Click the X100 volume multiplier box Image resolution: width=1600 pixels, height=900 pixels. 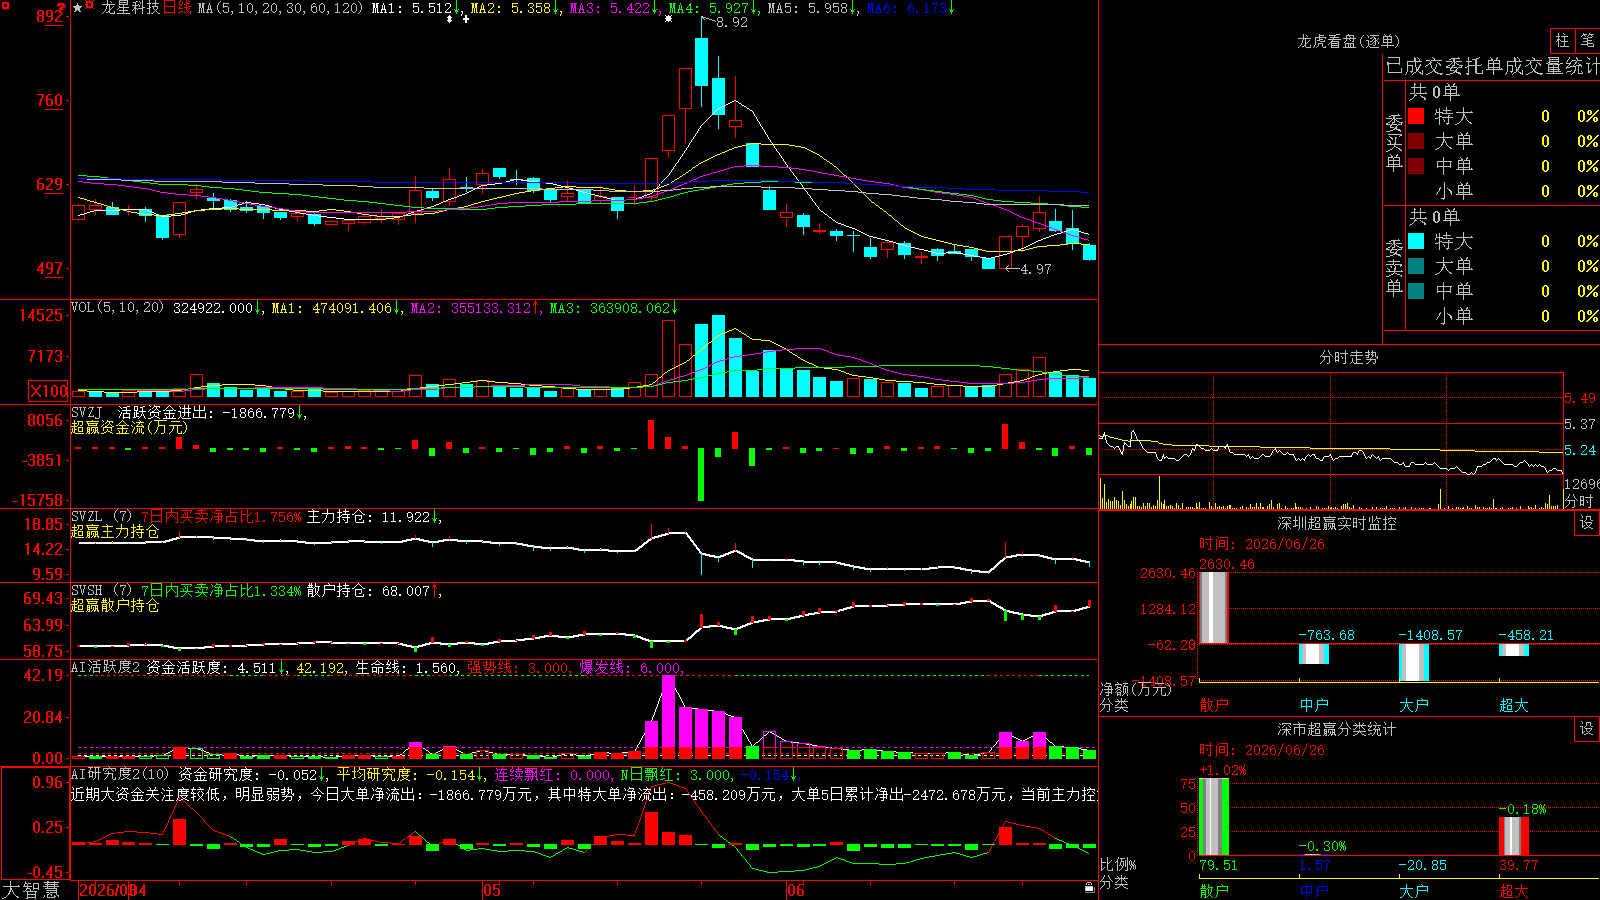48,392
